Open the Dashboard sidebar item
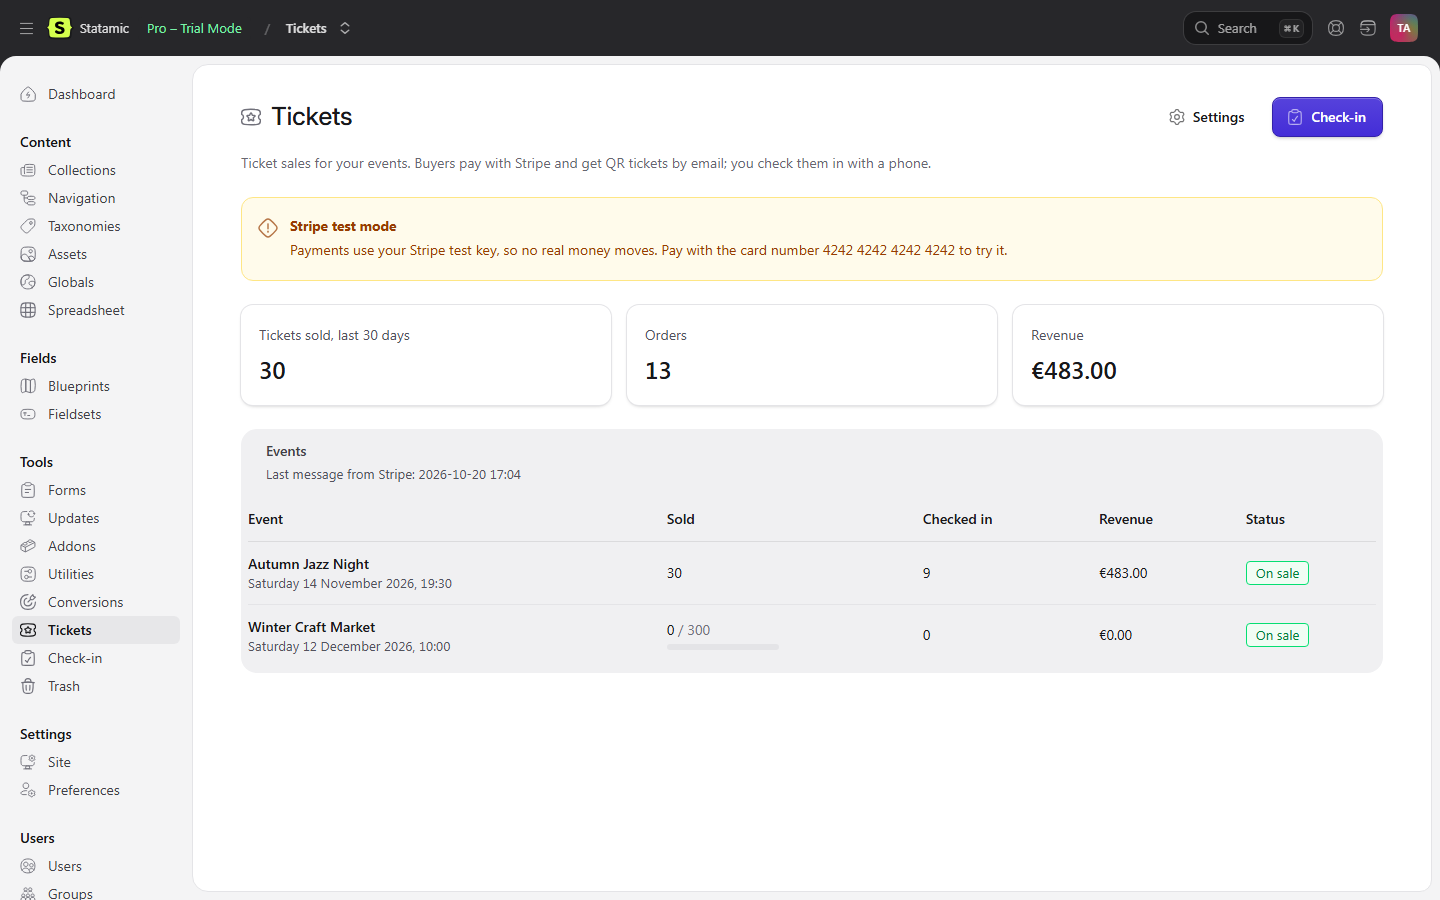Viewport: 1440px width, 900px height. pyautogui.click(x=96, y=94)
